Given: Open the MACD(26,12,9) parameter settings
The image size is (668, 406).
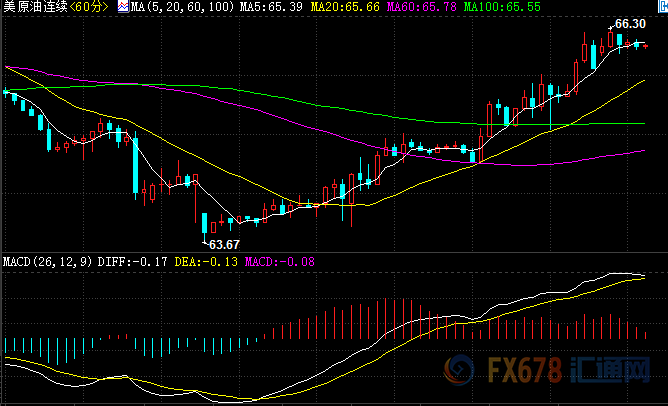Looking at the screenshot, I should [x=45, y=262].
